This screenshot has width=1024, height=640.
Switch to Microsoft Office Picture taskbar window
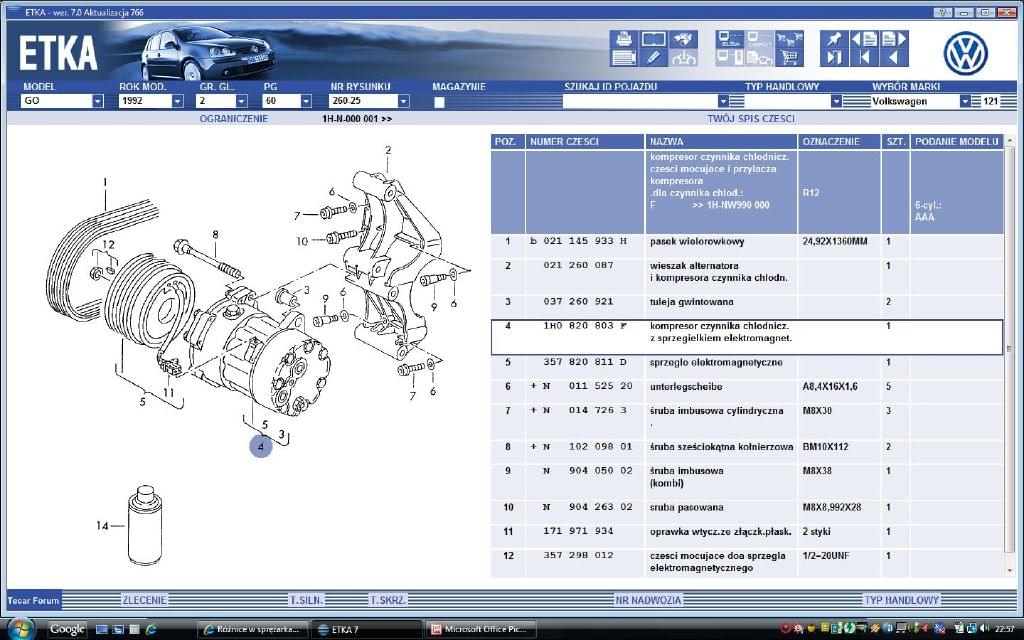481,630
